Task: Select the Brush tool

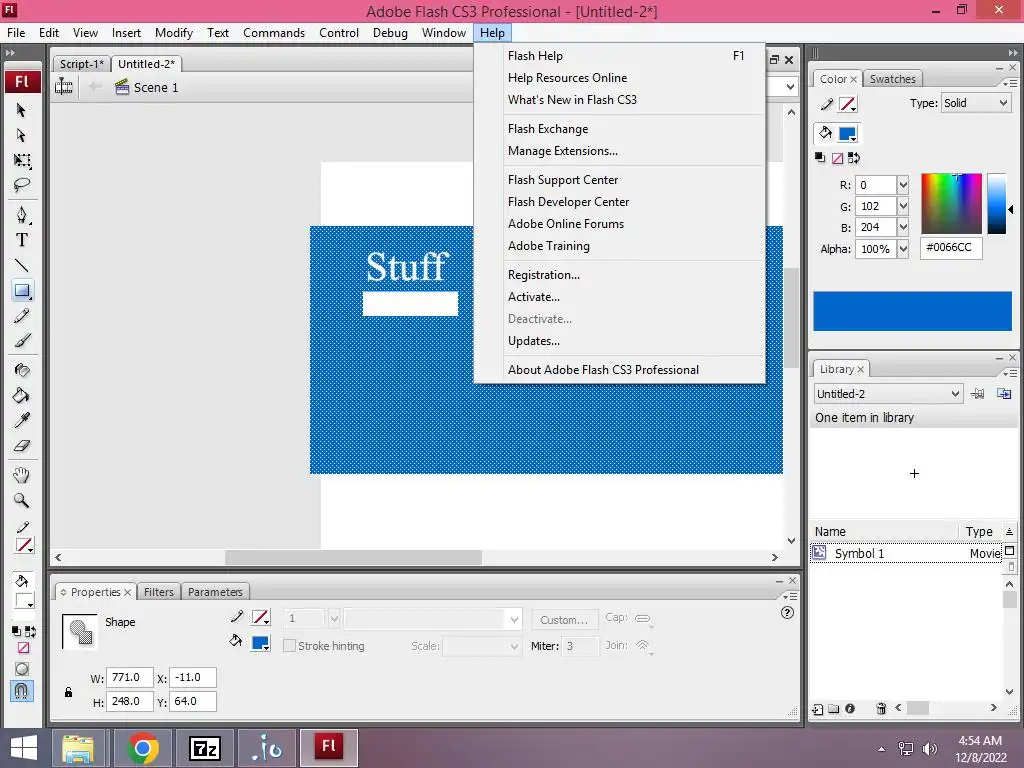Action: point(22,340)
